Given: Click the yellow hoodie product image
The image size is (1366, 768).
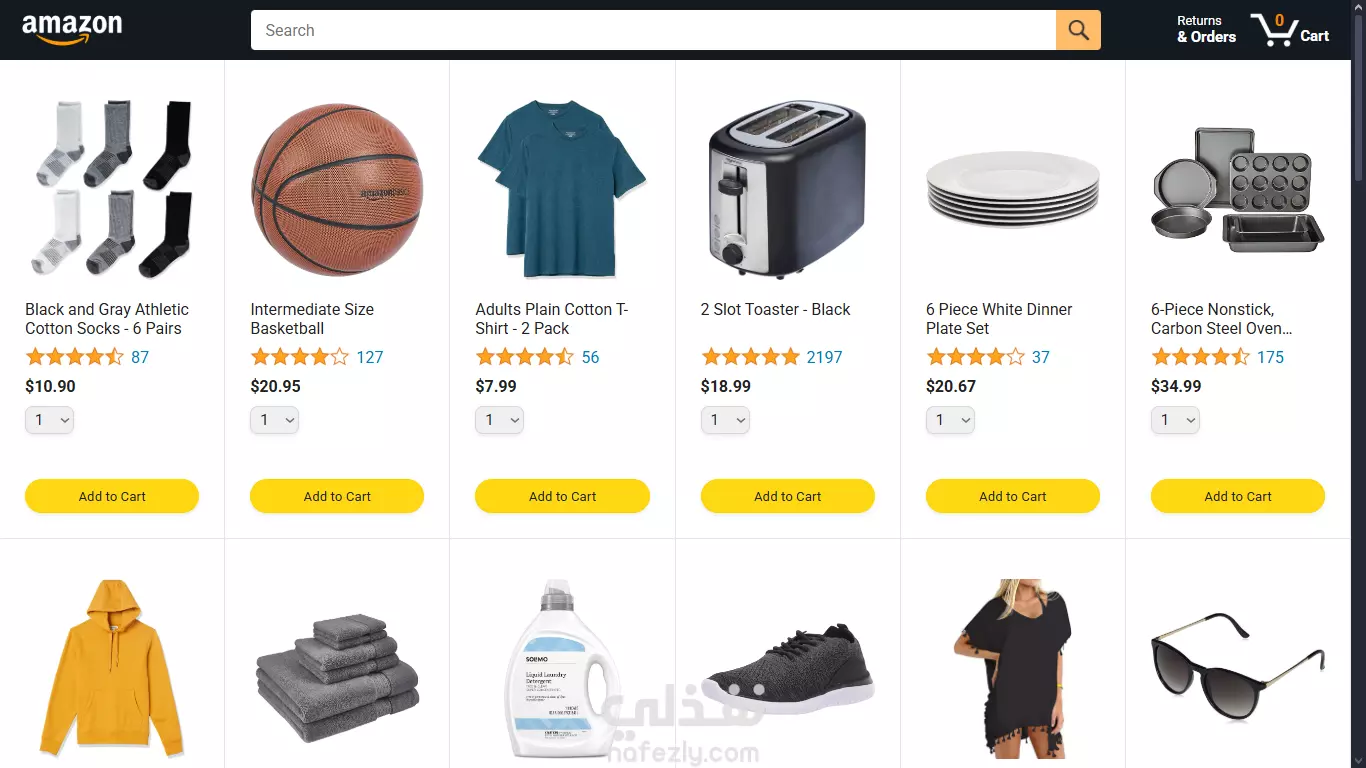Looking at the screenshot, I should (x=112, y=667).
